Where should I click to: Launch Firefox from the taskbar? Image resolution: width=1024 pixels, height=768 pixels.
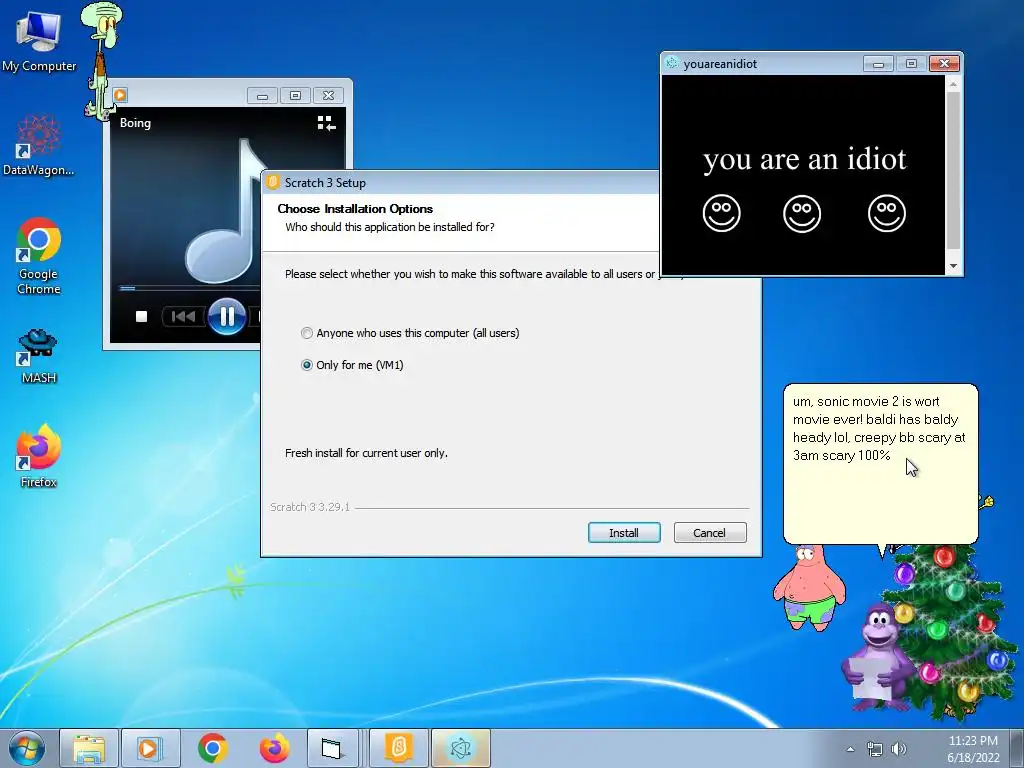pos(274,748)
